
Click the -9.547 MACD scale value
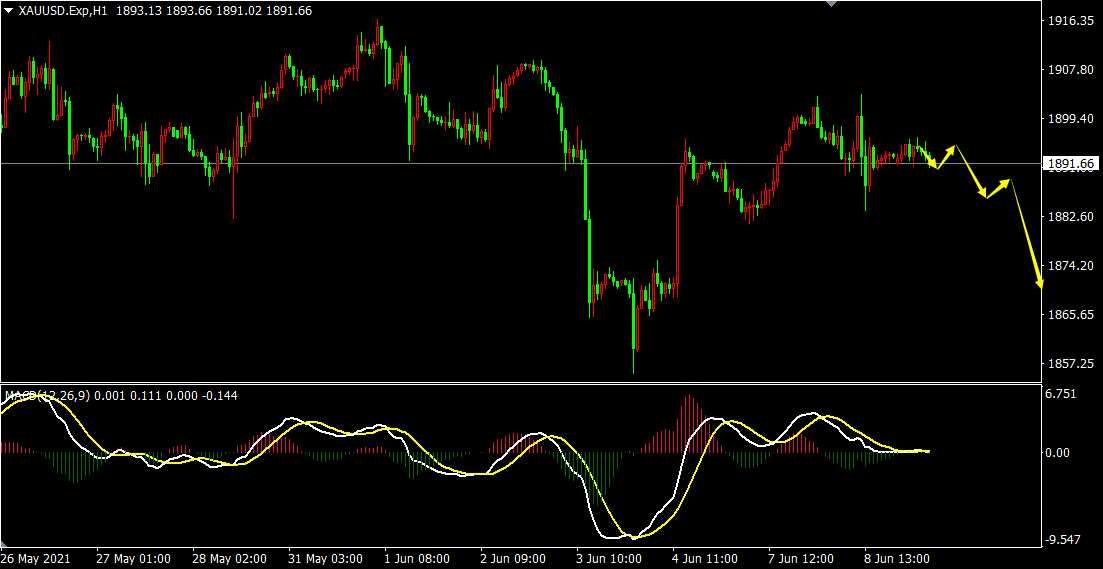1062,541
